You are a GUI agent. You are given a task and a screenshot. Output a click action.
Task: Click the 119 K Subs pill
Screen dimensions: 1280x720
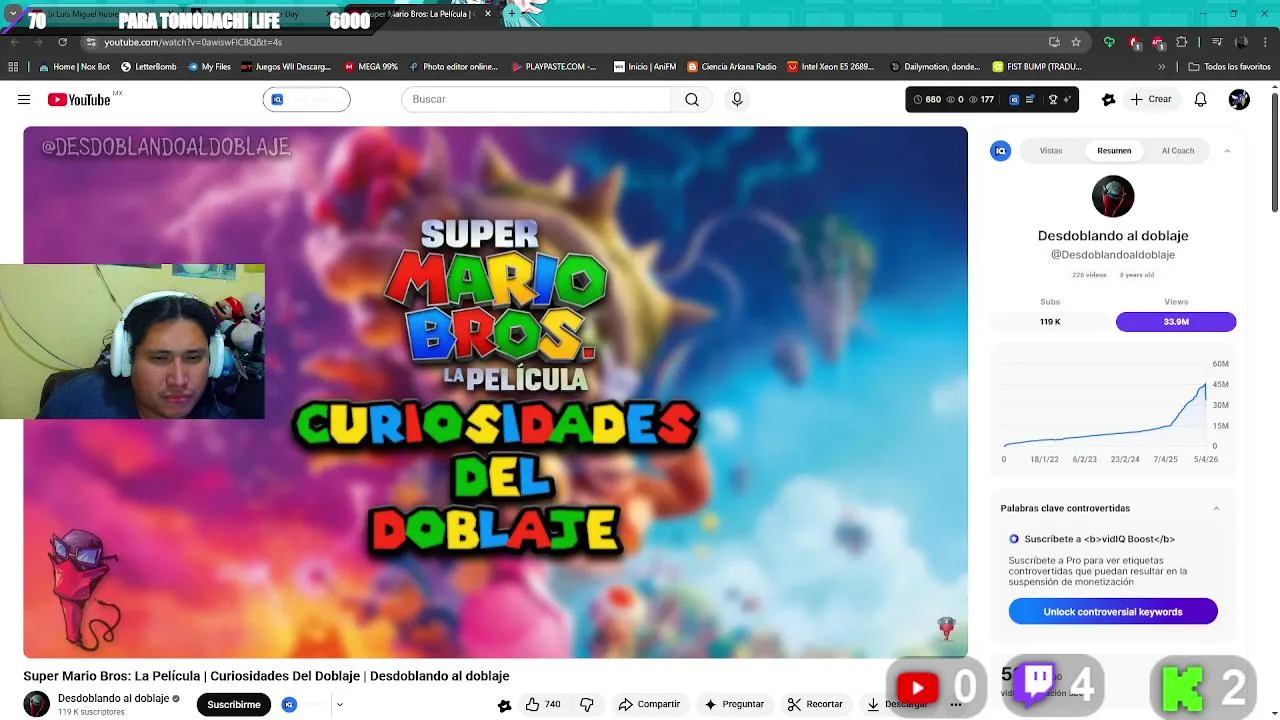tap(1050, 322)
